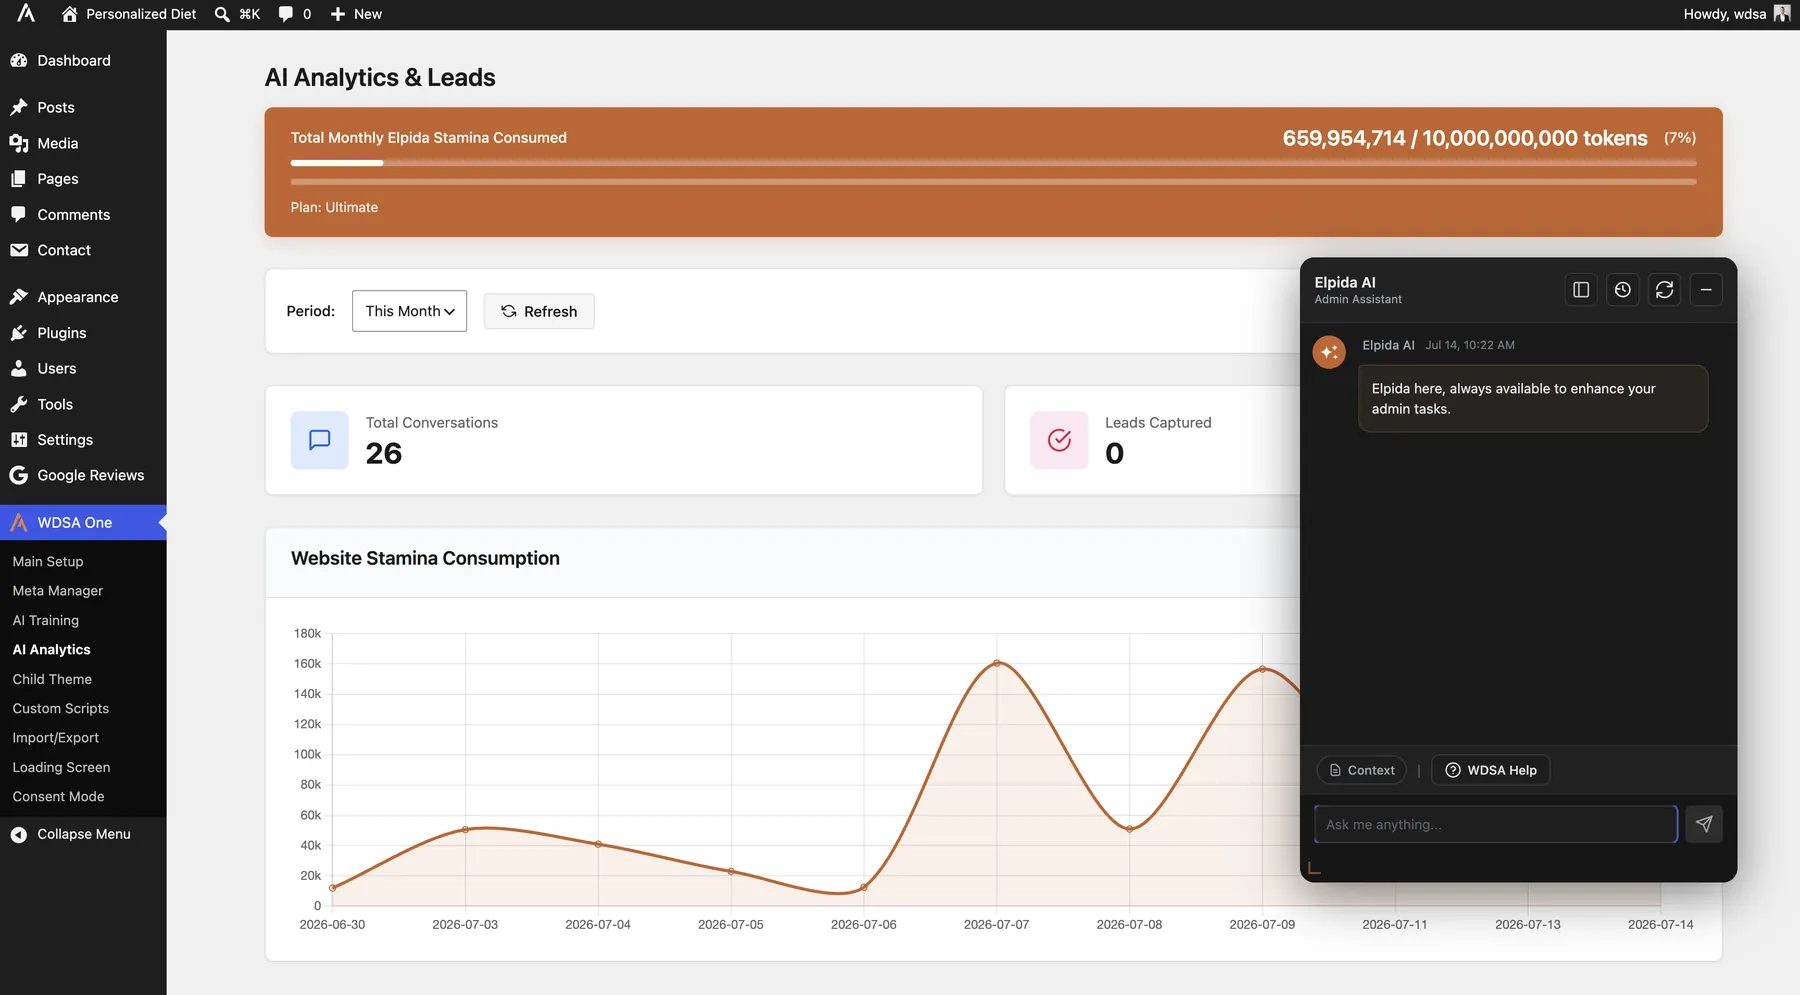
Task: Open Consent Mode submenu
Action: [x=58, y=797]
